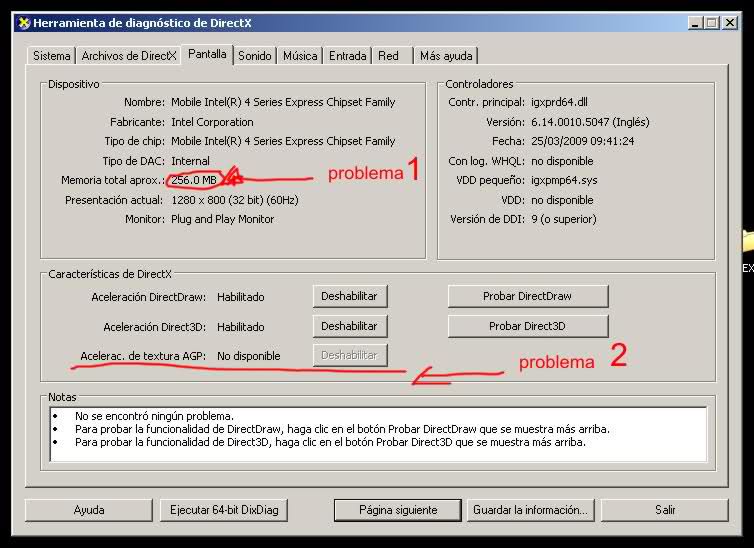Screen dimensions: 754x548
Task: Click note 'No se encontró ningún problema.'
Action: click(154, 416)
